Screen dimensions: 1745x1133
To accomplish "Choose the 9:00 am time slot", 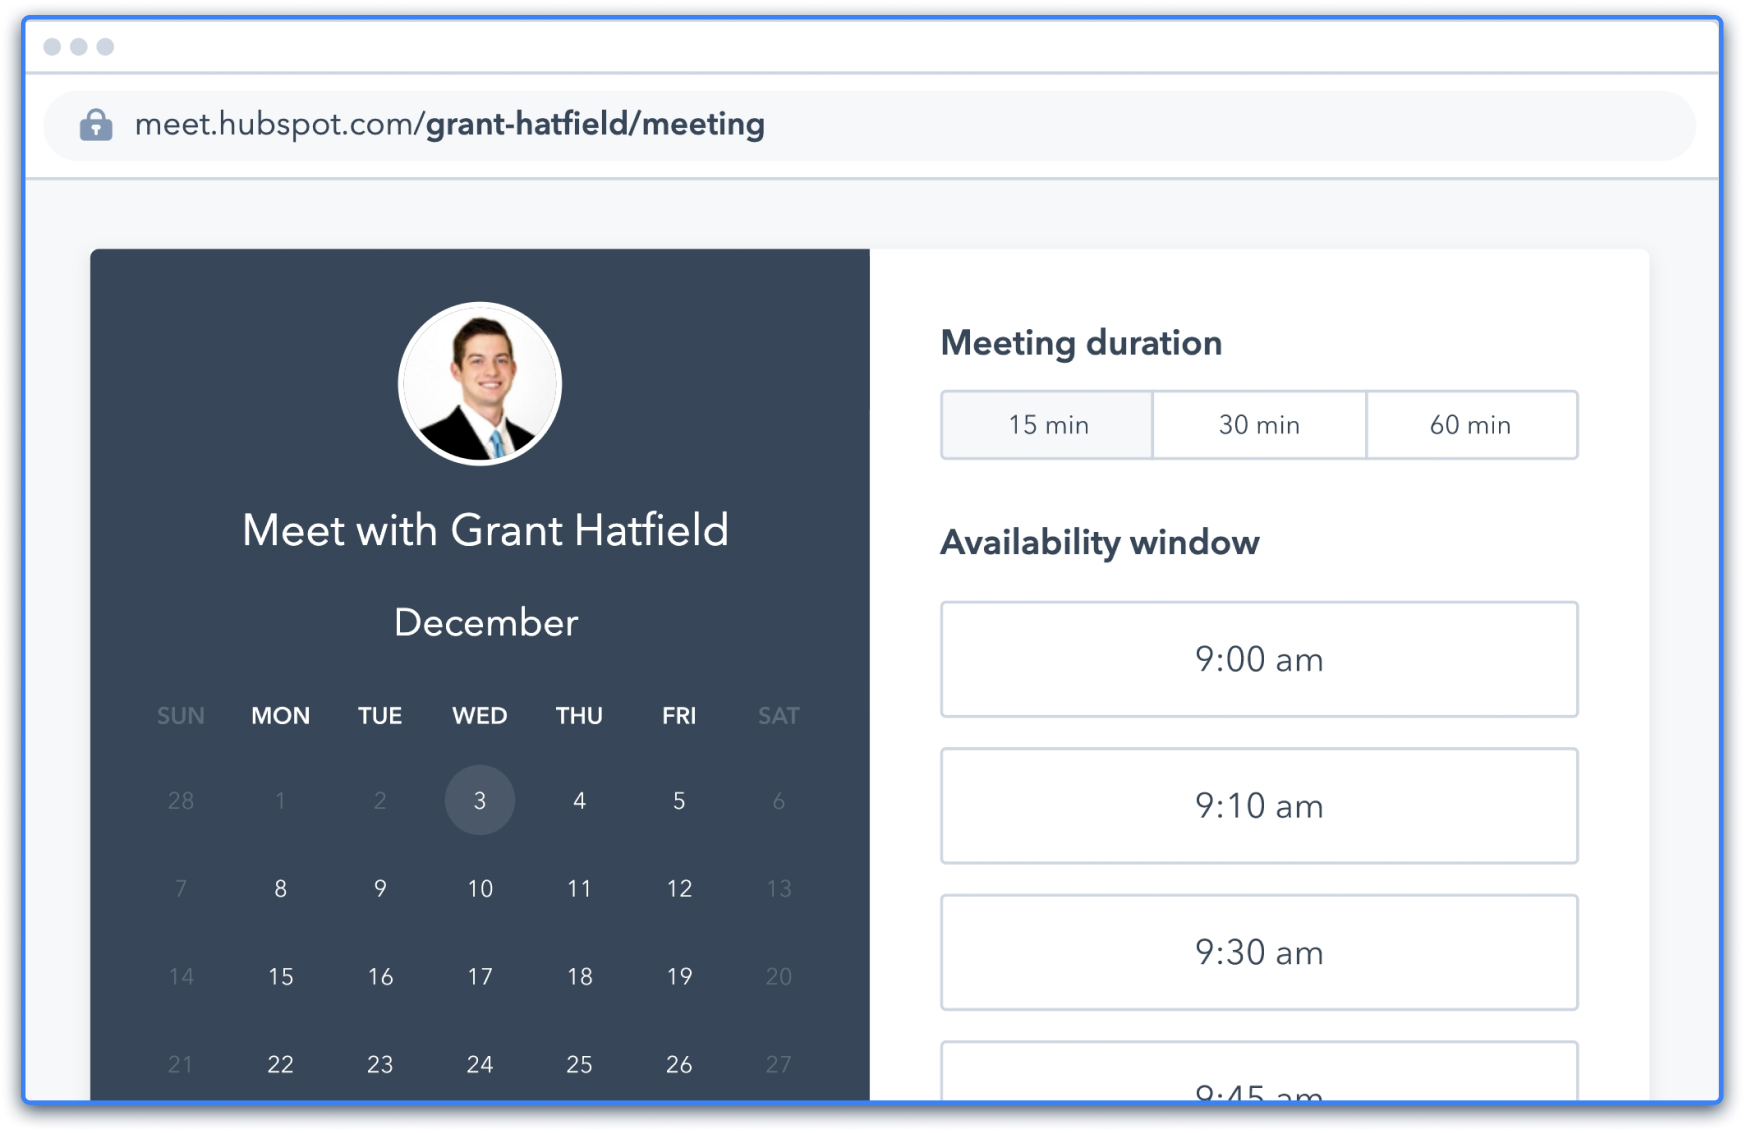I will pos(1259,659).
